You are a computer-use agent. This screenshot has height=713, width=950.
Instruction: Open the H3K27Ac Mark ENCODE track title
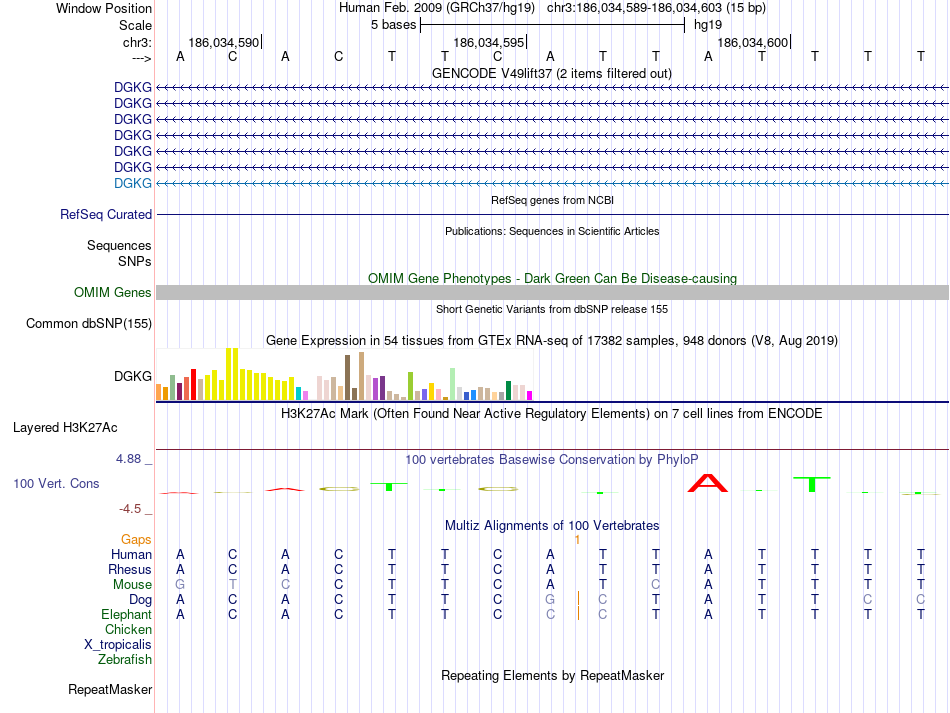(552, 414)
